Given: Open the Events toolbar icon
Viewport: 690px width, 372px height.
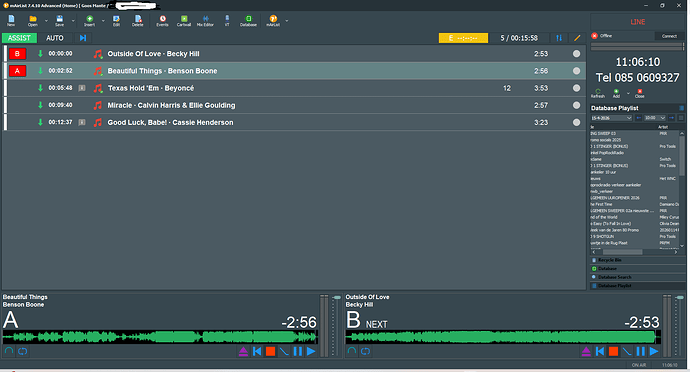Looking at the screenshot, I should pyautogui.click(x=162, y=21).
